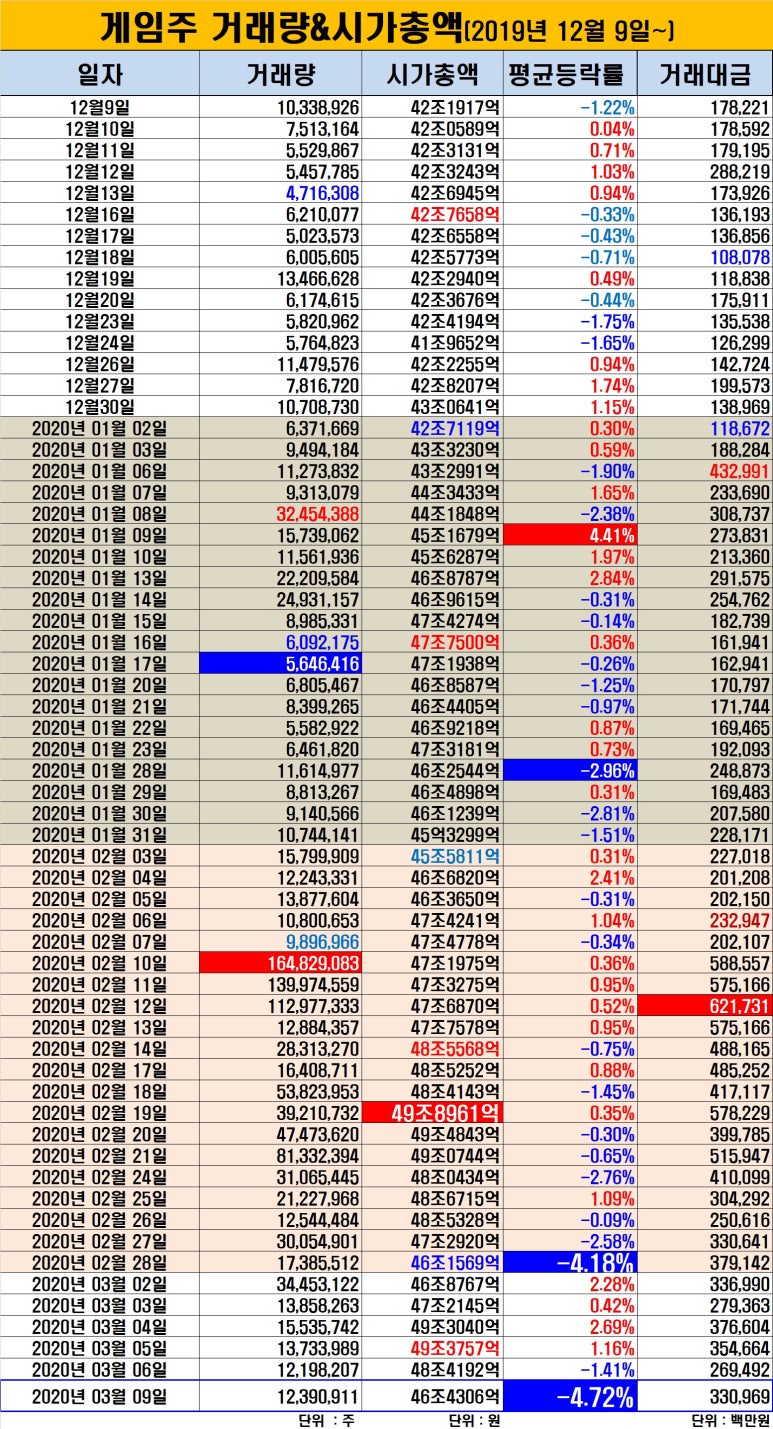Select red market cap 49조3757억
Image resolution: width=773 pixels, height=1429 pixels.
coord(455,1347)
